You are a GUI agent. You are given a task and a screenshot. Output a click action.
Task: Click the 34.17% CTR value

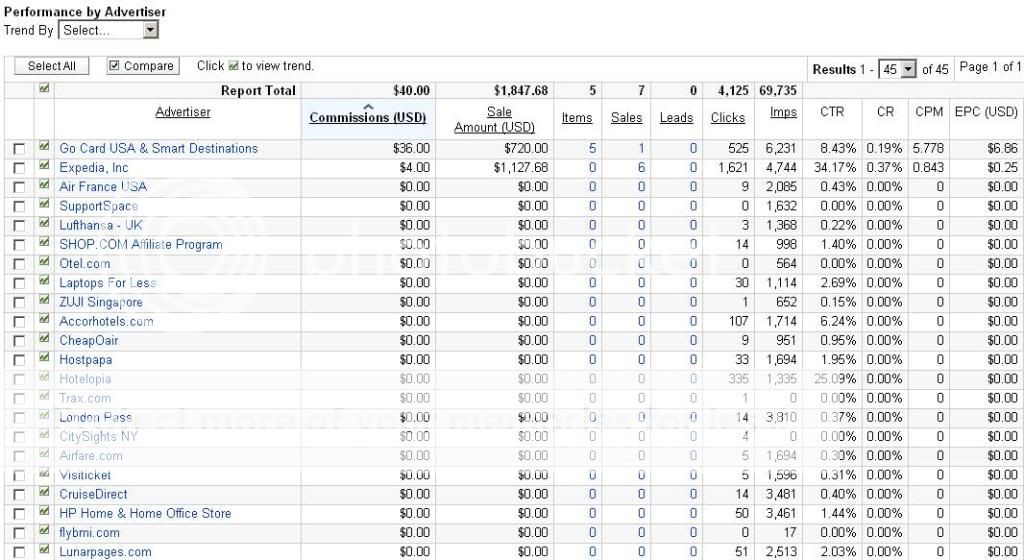(835, 168)
